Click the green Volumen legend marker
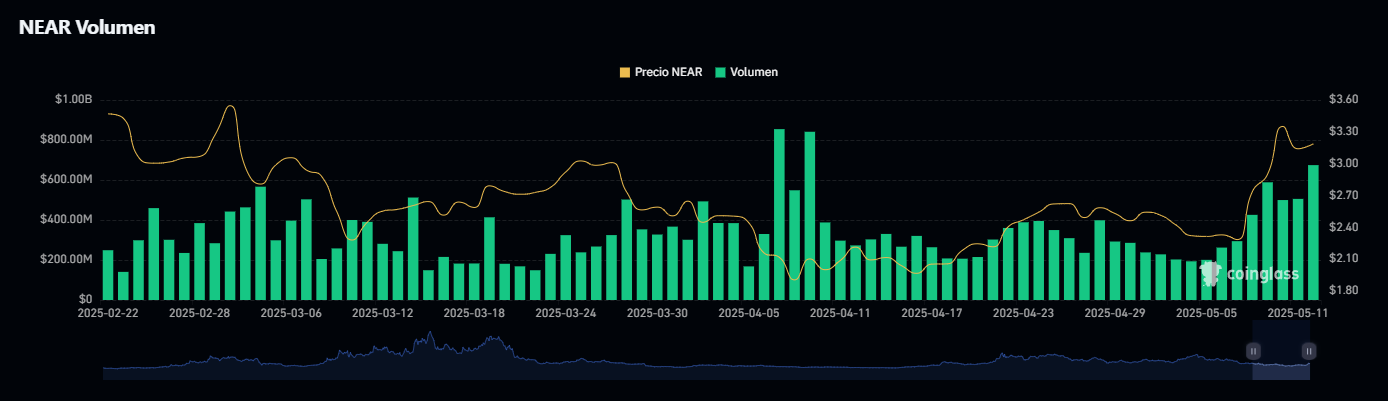Viewport: 1388px width, 401px height. pos(721,72)
